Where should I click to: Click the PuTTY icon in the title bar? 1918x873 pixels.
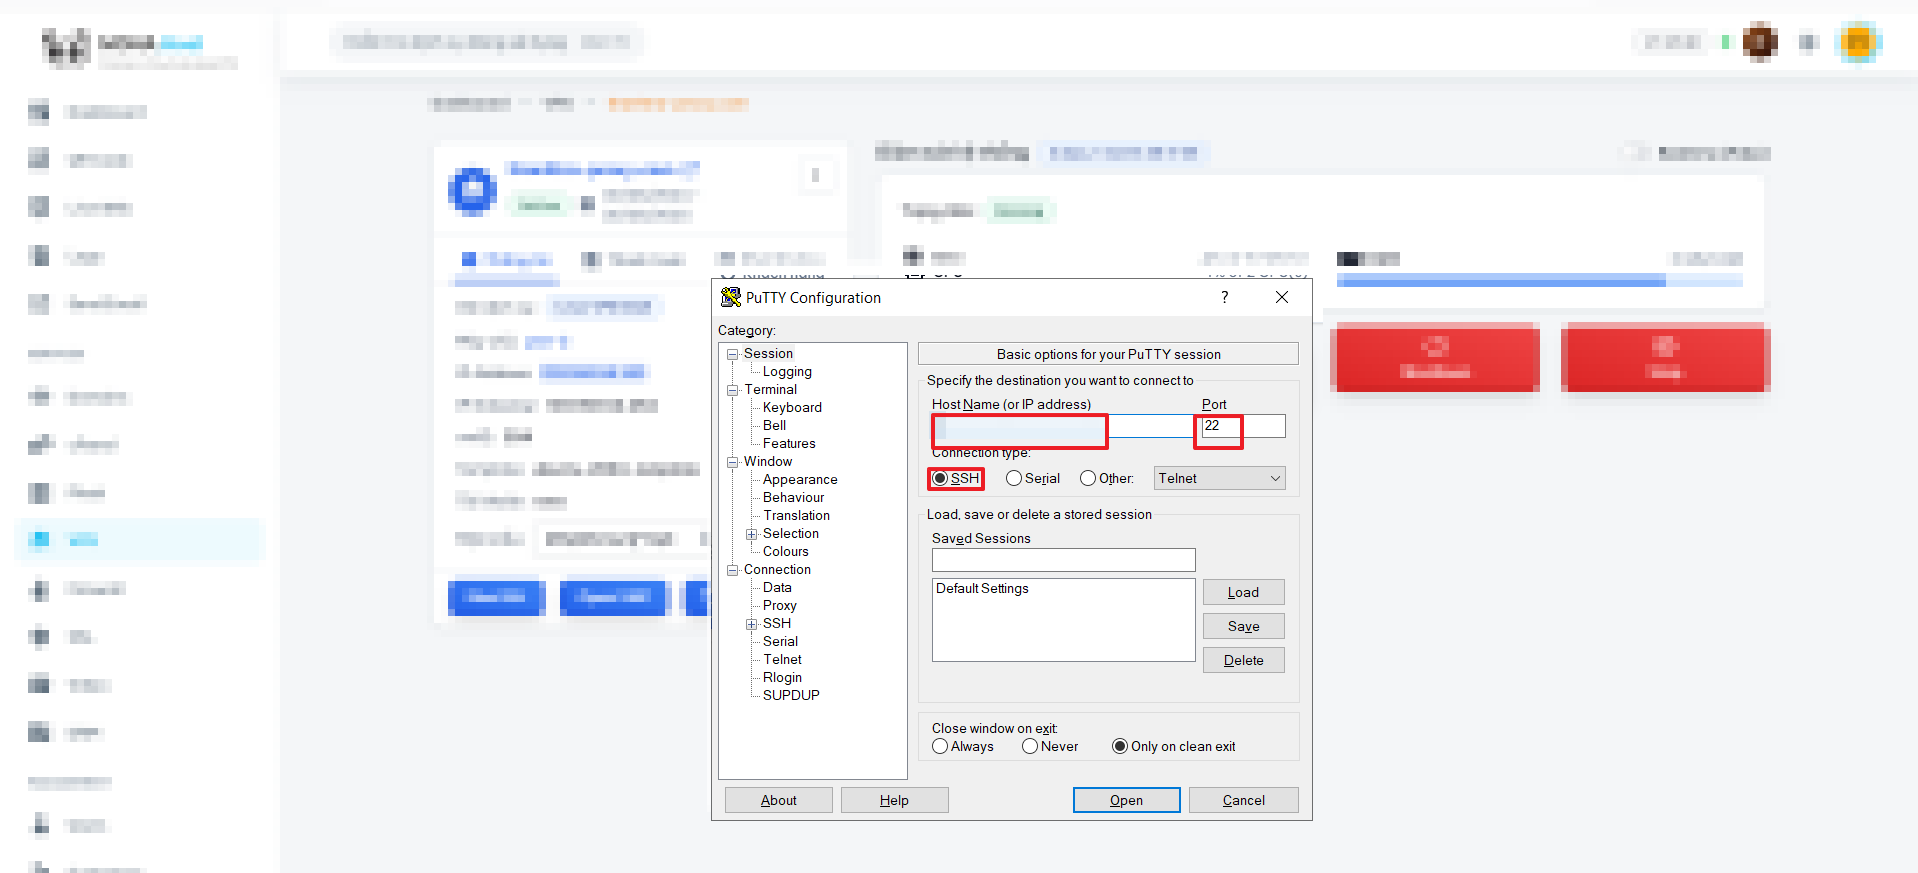[731, 297]
